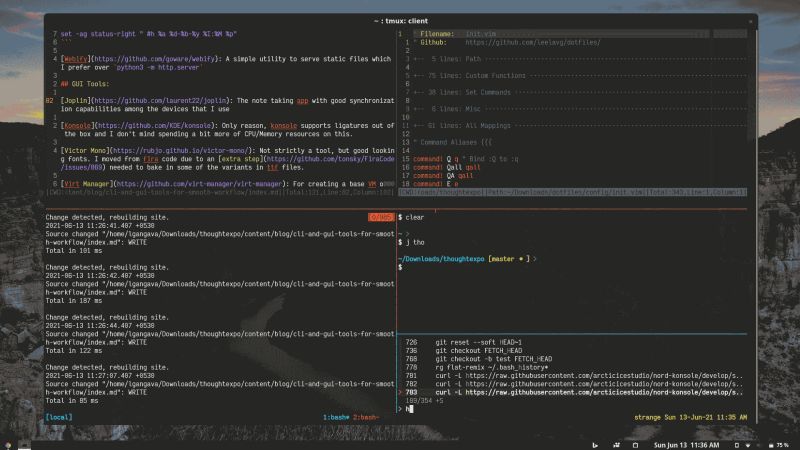
Task: Switch to tmux window 2:bash
Action: 366,417
